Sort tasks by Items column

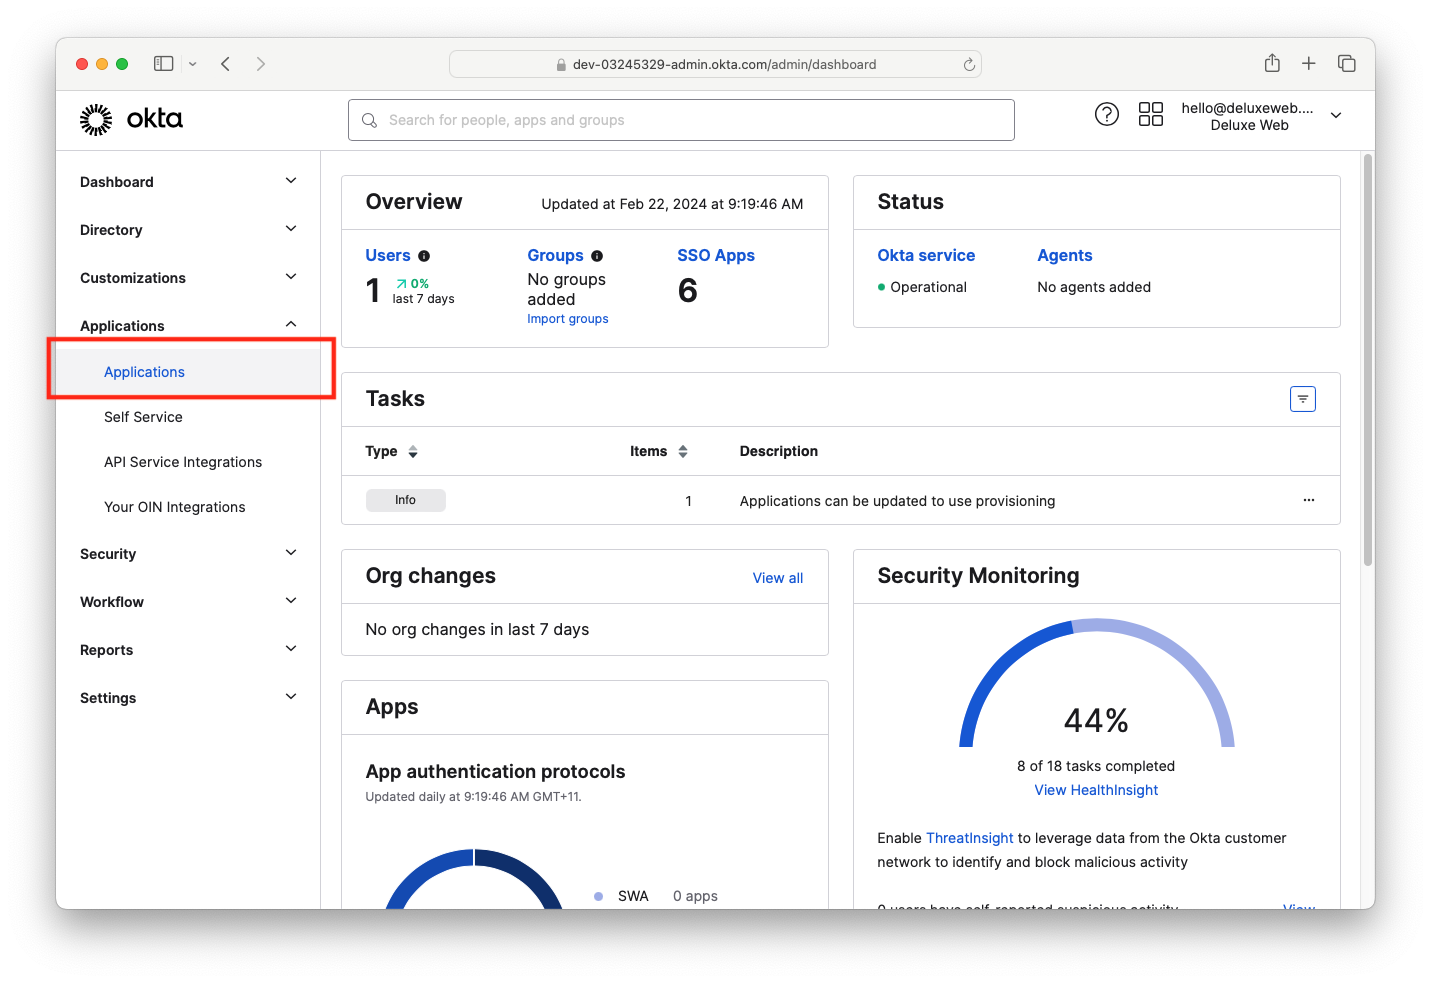point(682,452)
